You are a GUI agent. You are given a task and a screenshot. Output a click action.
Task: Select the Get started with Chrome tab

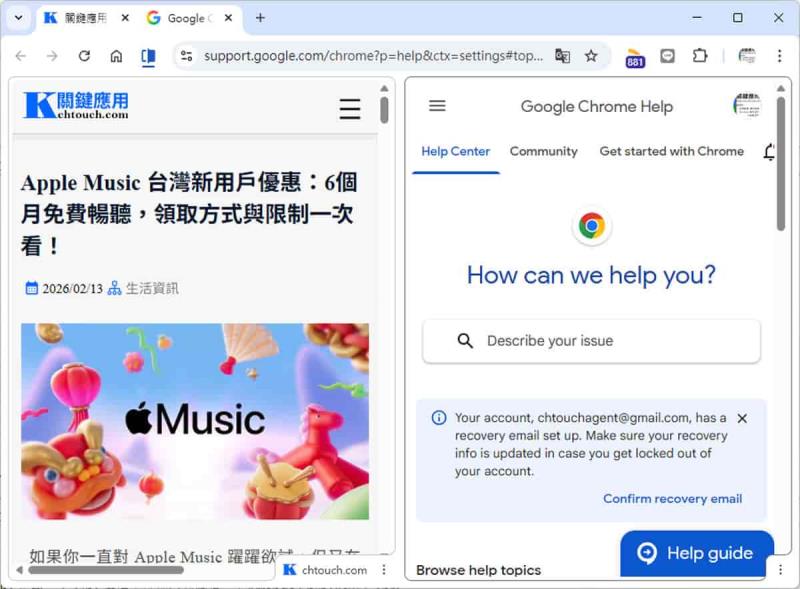[671, 151]
